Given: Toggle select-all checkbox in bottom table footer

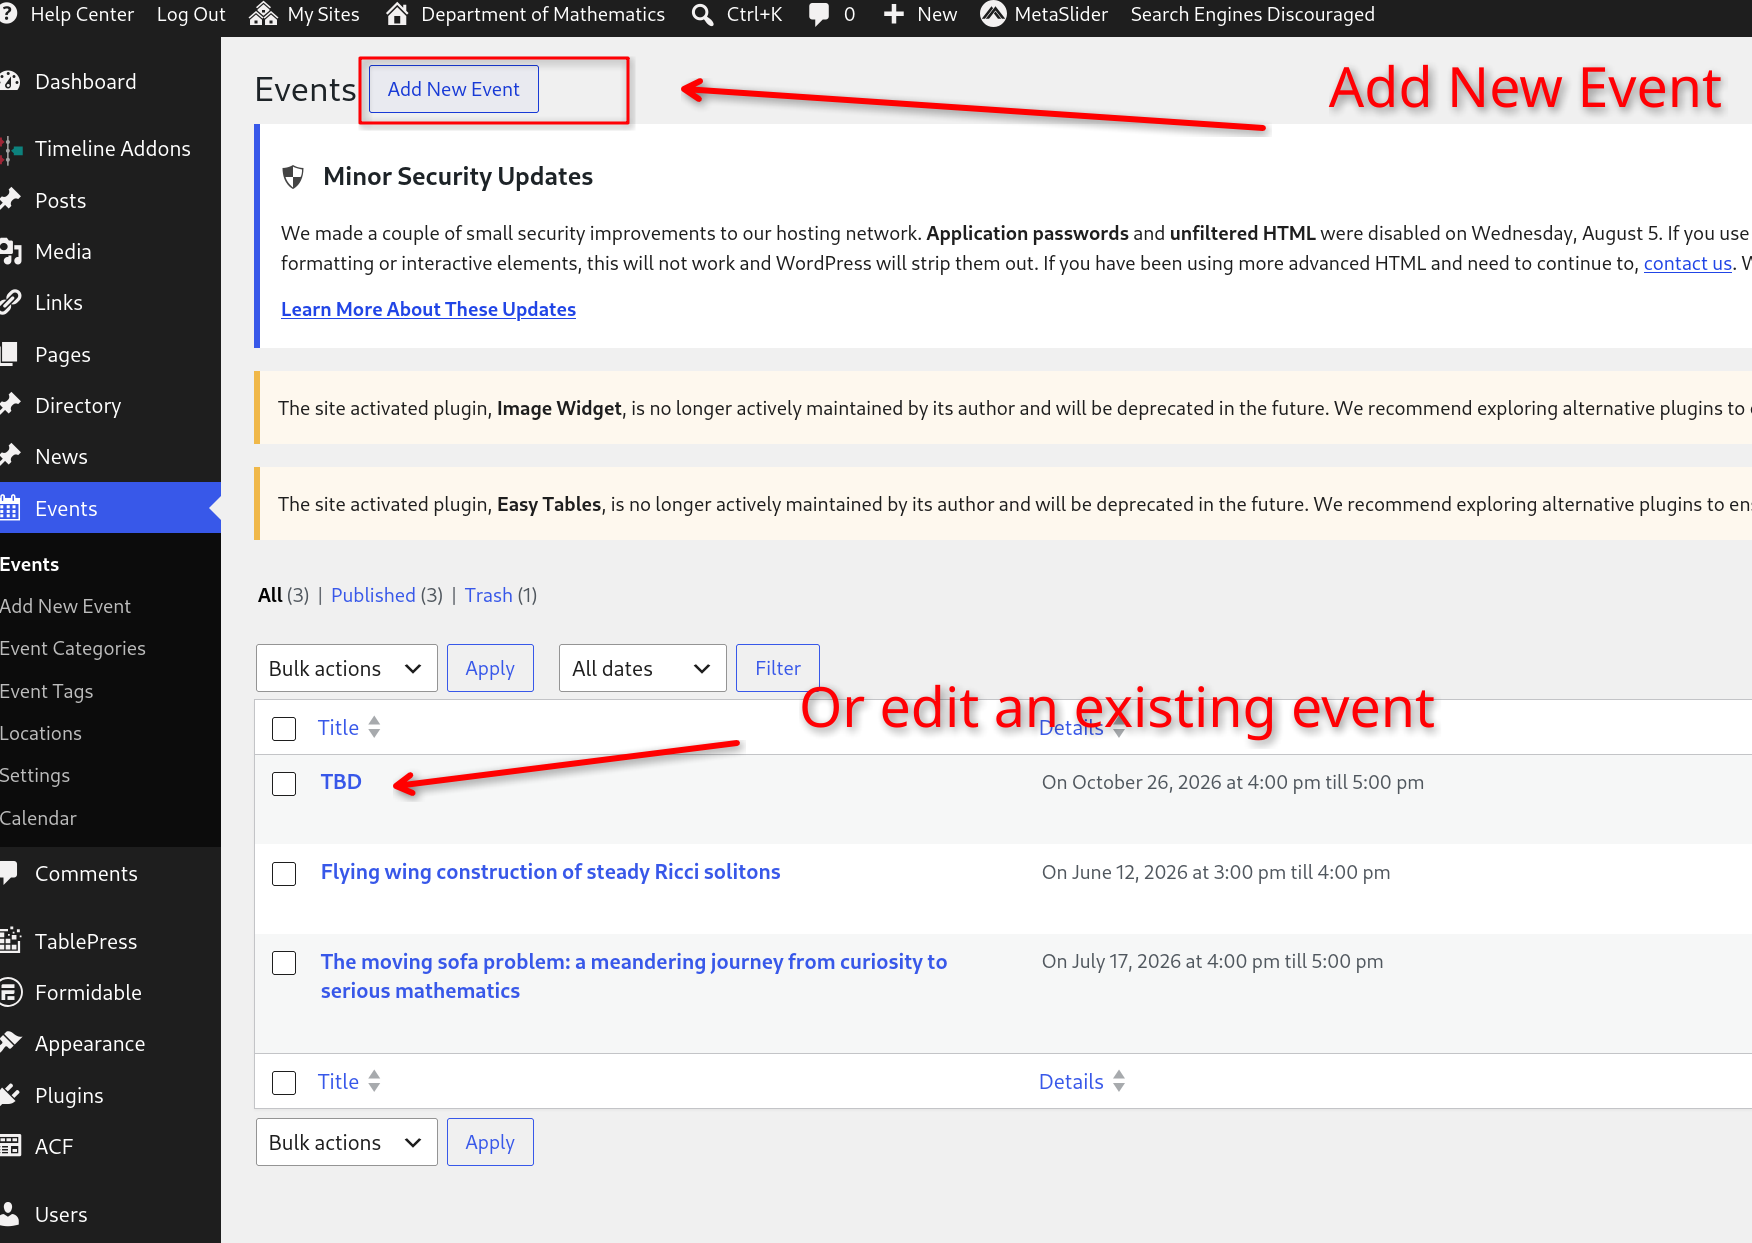Looking at the screenshot, I should (284, 1083).
